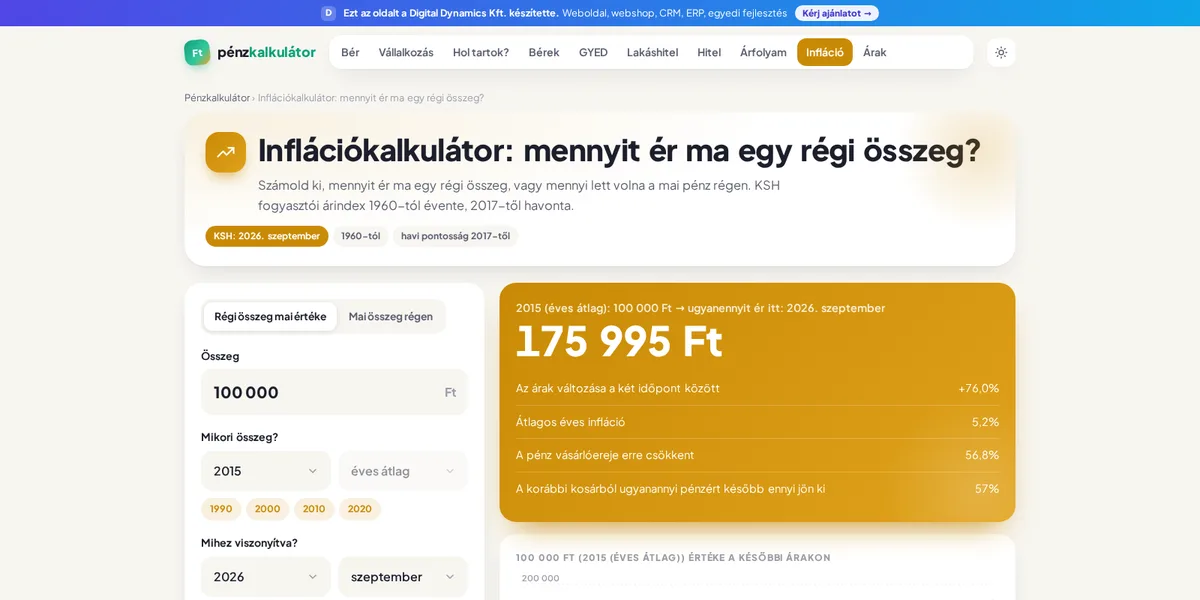Screen dimensions: 1200x600
Task: Click the A pénz vásárlóereje erre csökkent label
Action: click(x=605, y=455)
